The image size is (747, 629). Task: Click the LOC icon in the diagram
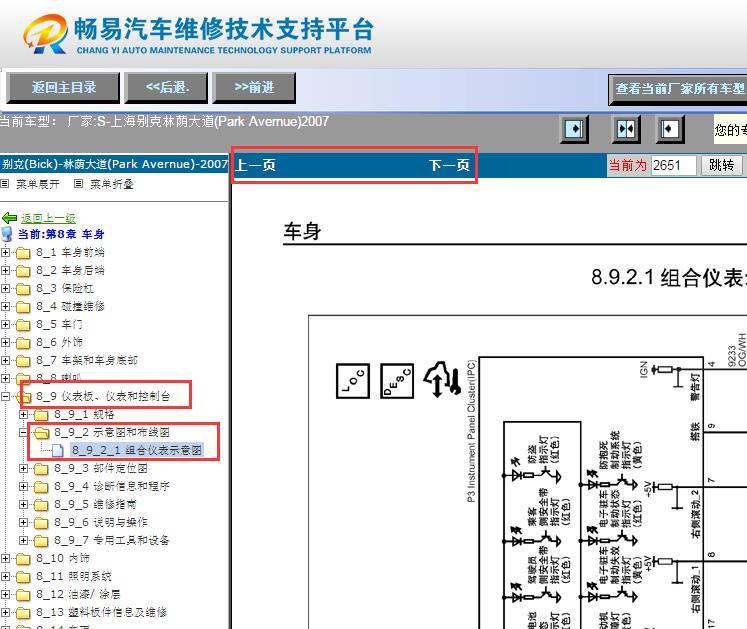[353, 381]
